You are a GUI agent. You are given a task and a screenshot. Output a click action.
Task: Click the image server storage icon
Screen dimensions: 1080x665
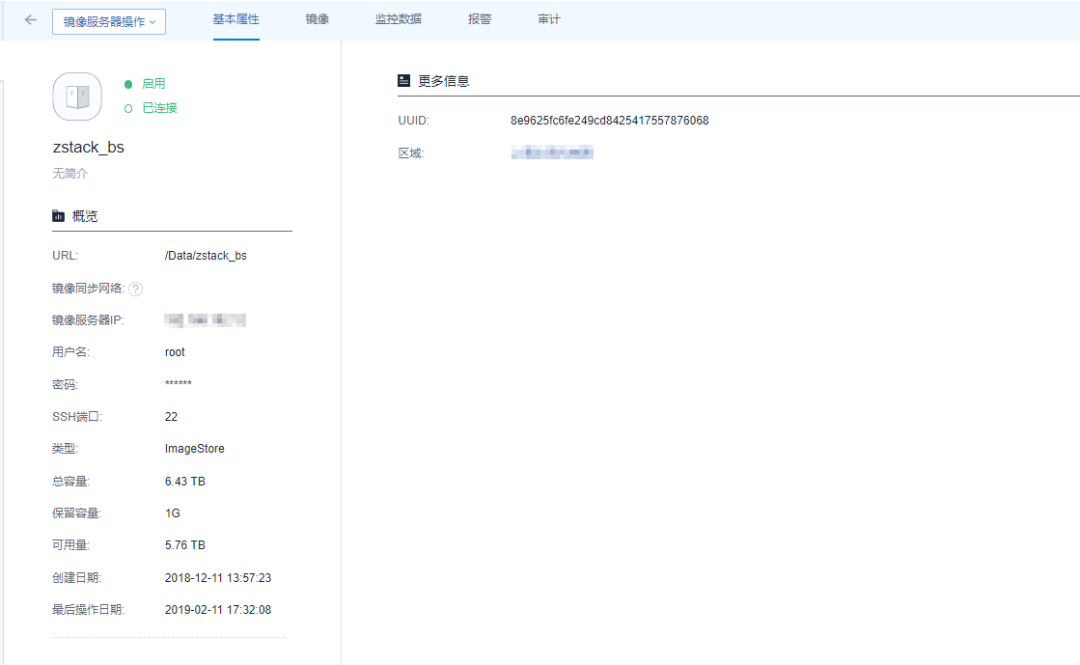click(x=77, y=97)
